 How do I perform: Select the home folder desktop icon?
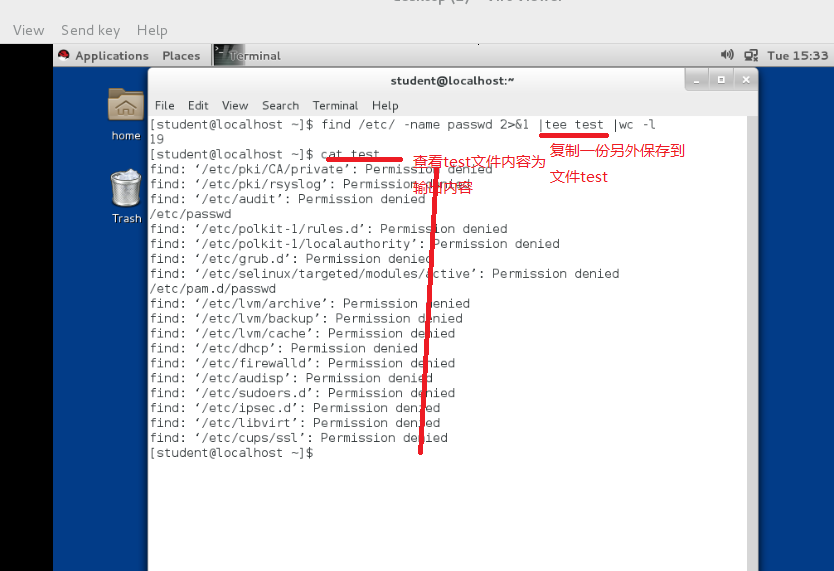(x=126, y=114)
